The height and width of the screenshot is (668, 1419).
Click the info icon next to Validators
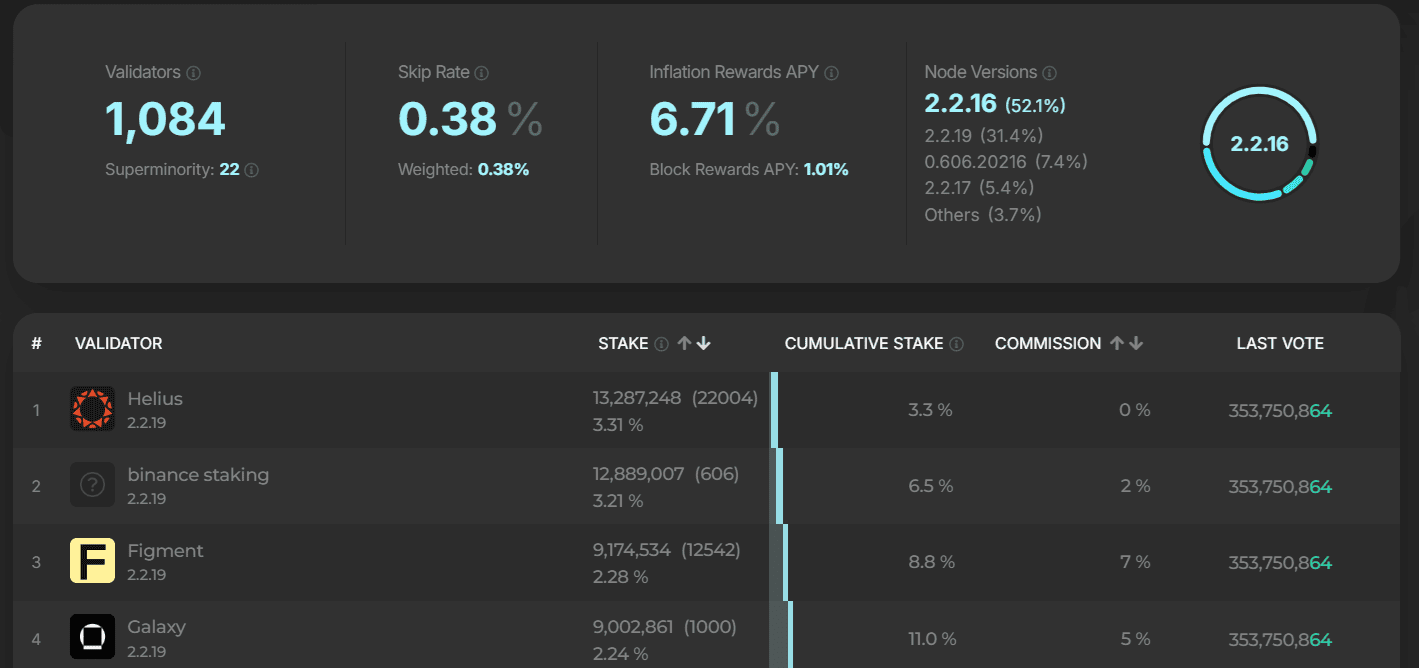194,73
